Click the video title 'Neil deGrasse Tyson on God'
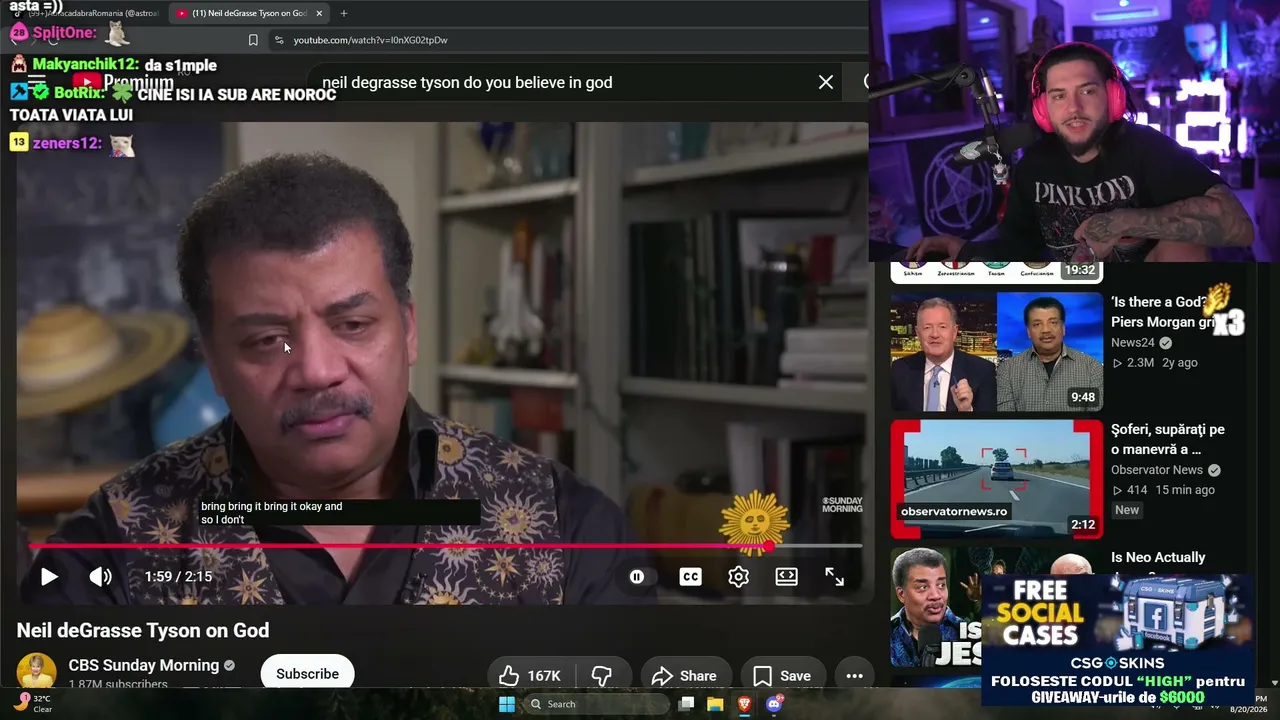 tap(143, 630)
